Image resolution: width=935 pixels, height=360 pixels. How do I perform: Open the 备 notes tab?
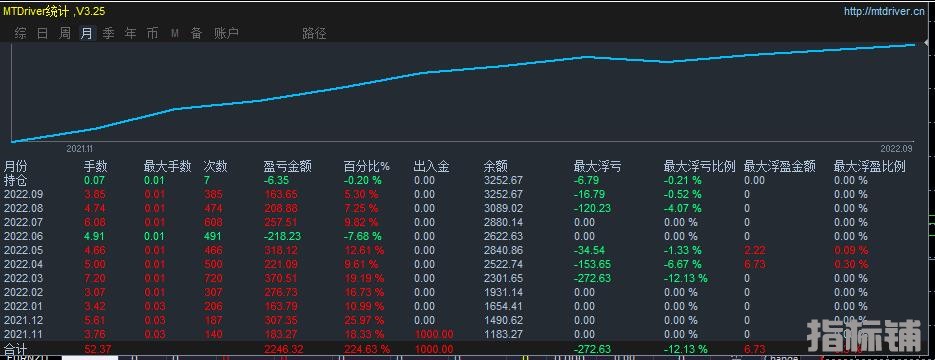pos(196,34)
